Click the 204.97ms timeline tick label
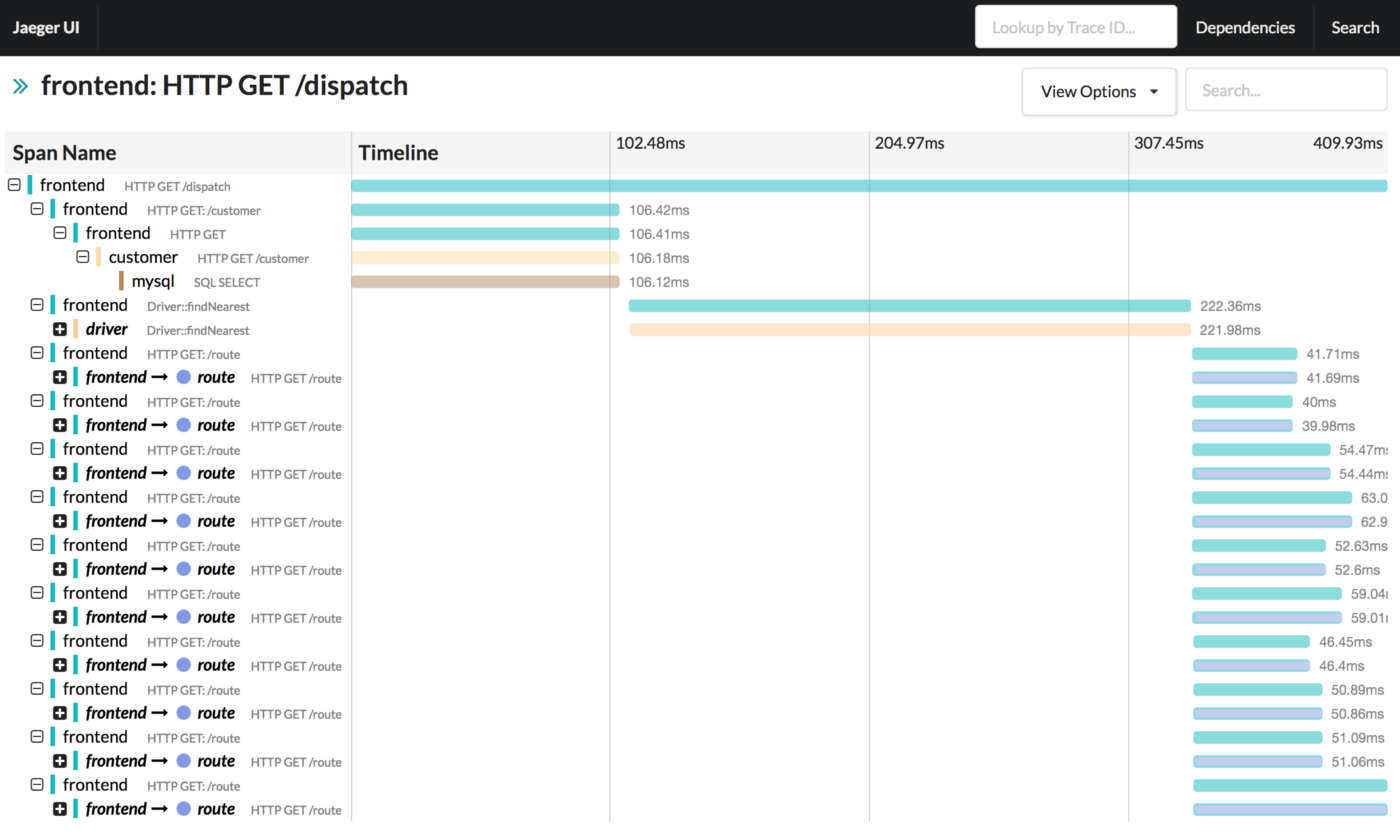The width and height of the screenshot is (1400, 835). pos(909,144)
